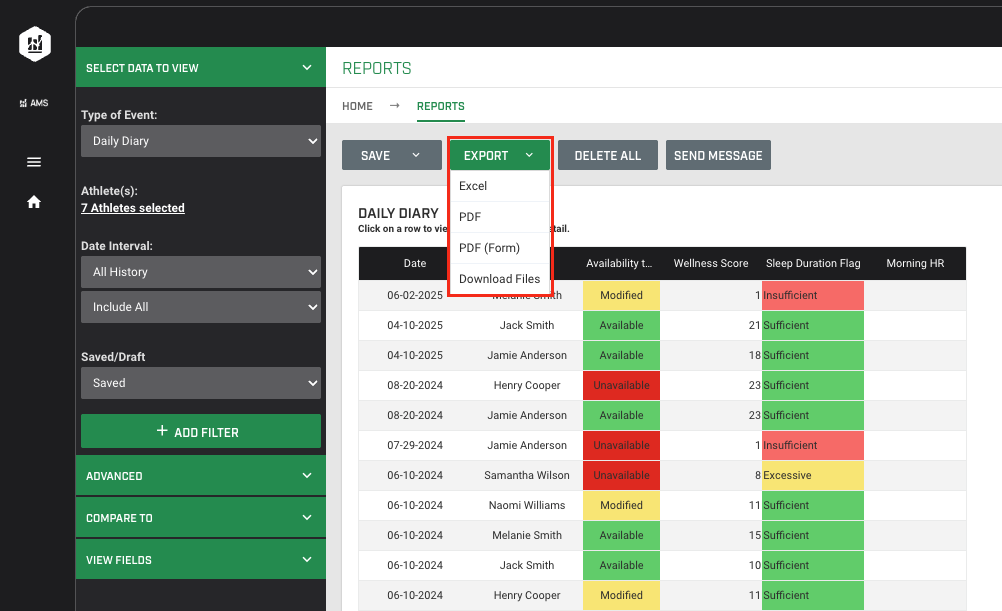Click the AMS logo in sidebar
1002x611 pixels.
click(x=34, y=103)
